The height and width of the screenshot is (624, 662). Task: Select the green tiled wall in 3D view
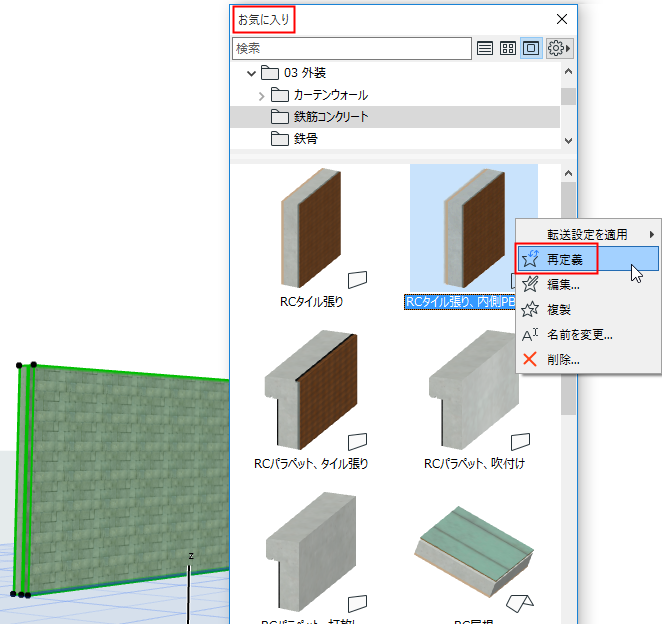pyautogui.click(x=127, y=481)
